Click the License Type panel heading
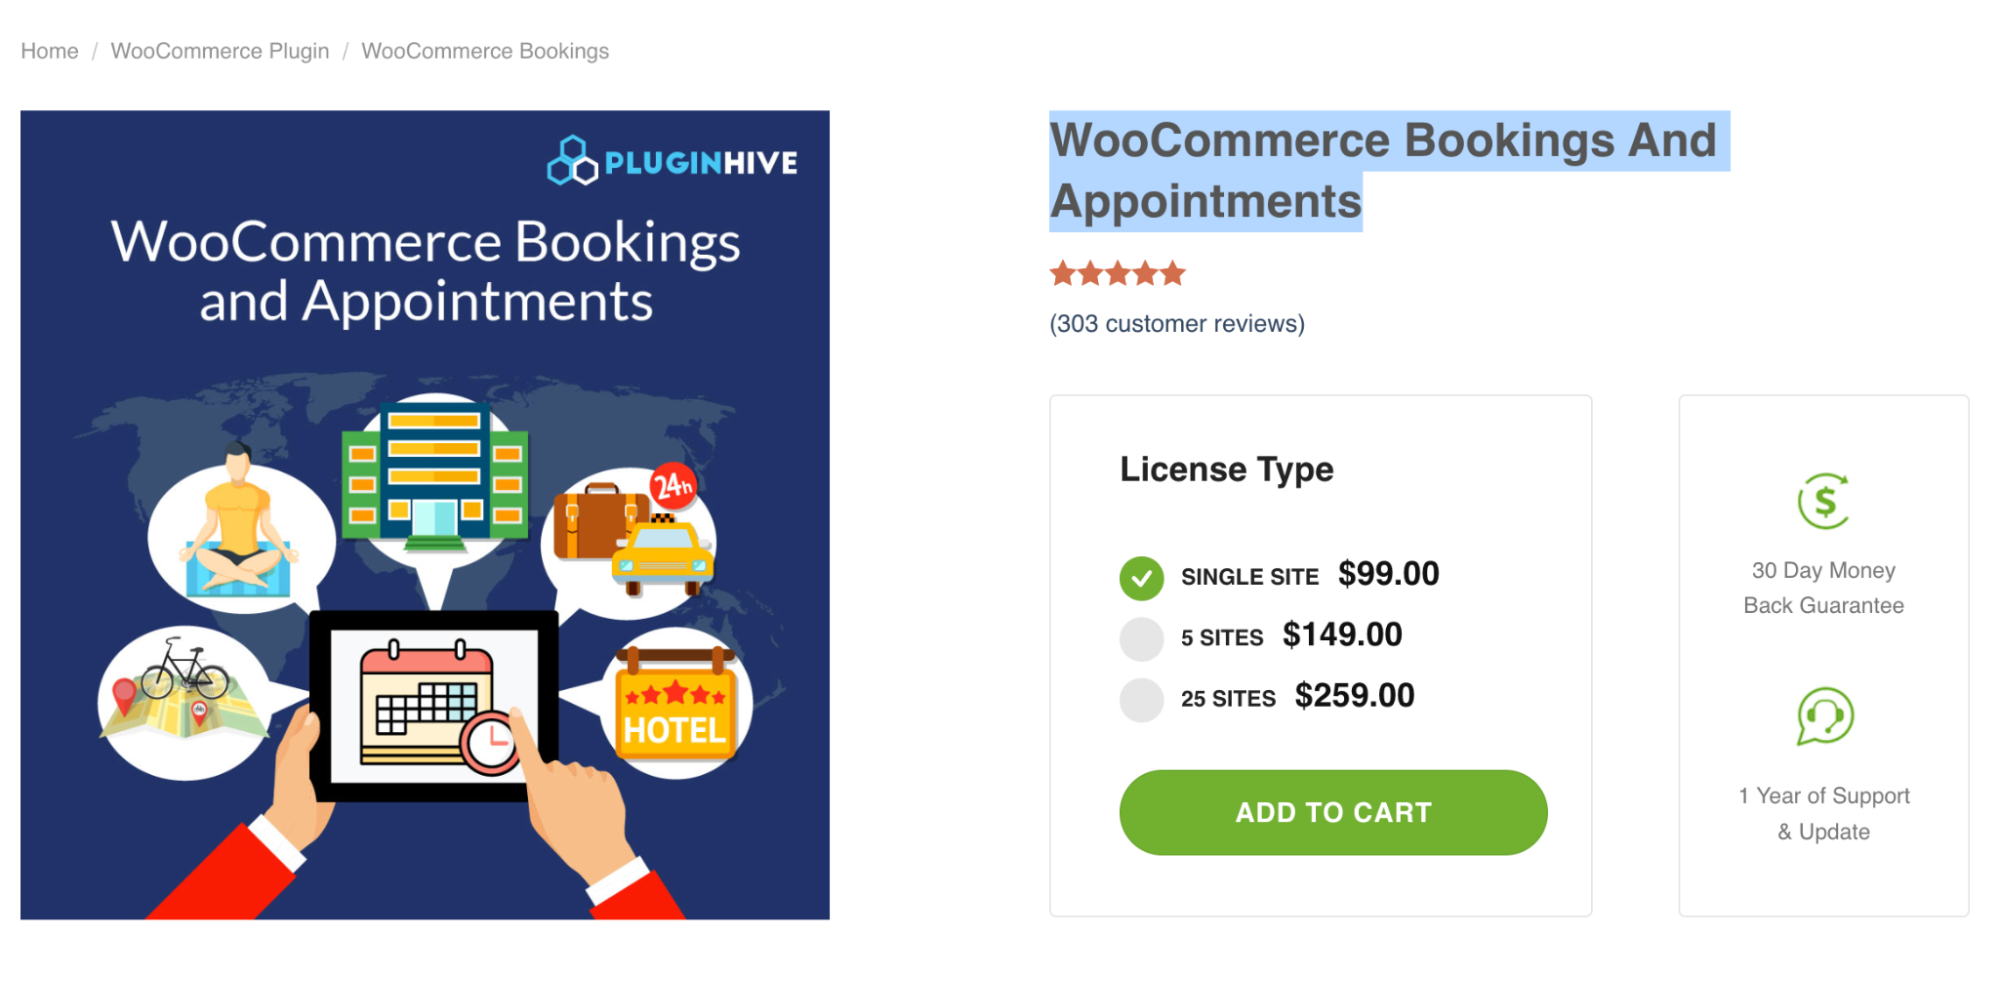 (x=1226, y=468)
